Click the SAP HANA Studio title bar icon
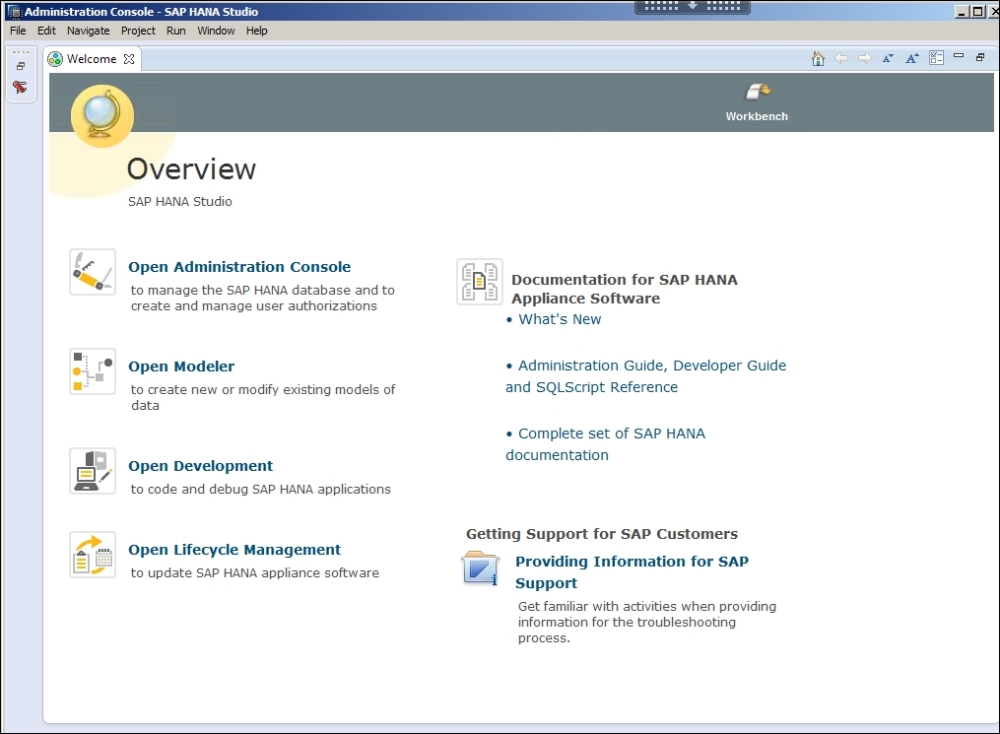 click(x=14, y=11)
